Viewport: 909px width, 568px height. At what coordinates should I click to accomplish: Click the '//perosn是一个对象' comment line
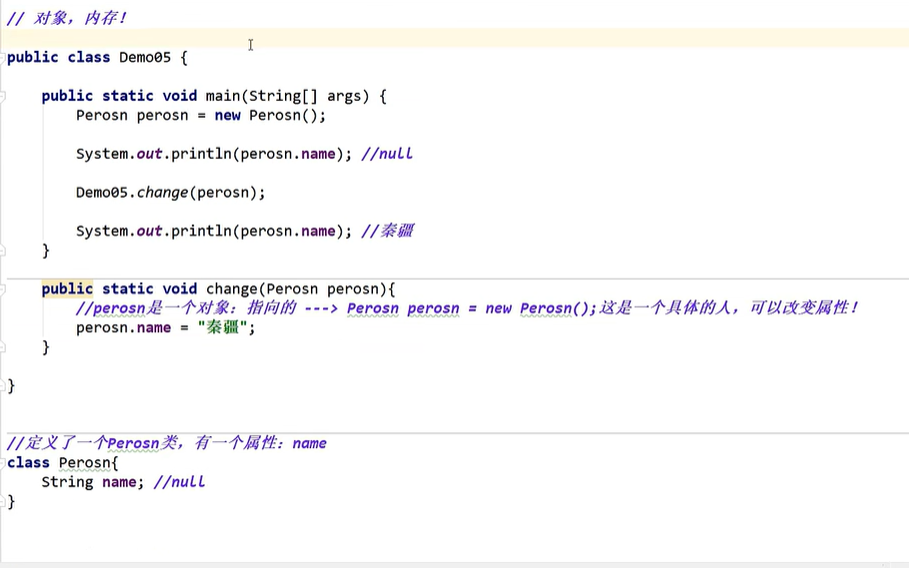tap(467, 308)
